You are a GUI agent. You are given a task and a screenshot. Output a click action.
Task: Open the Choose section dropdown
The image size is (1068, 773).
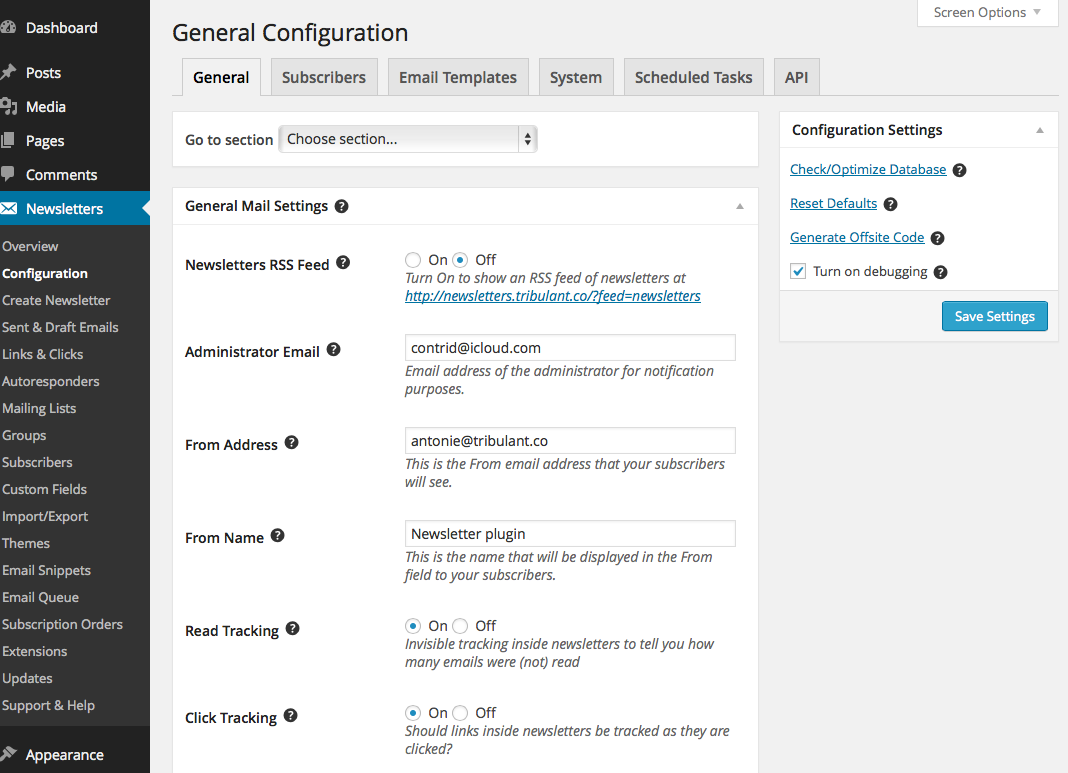click(x=408, y=139)
